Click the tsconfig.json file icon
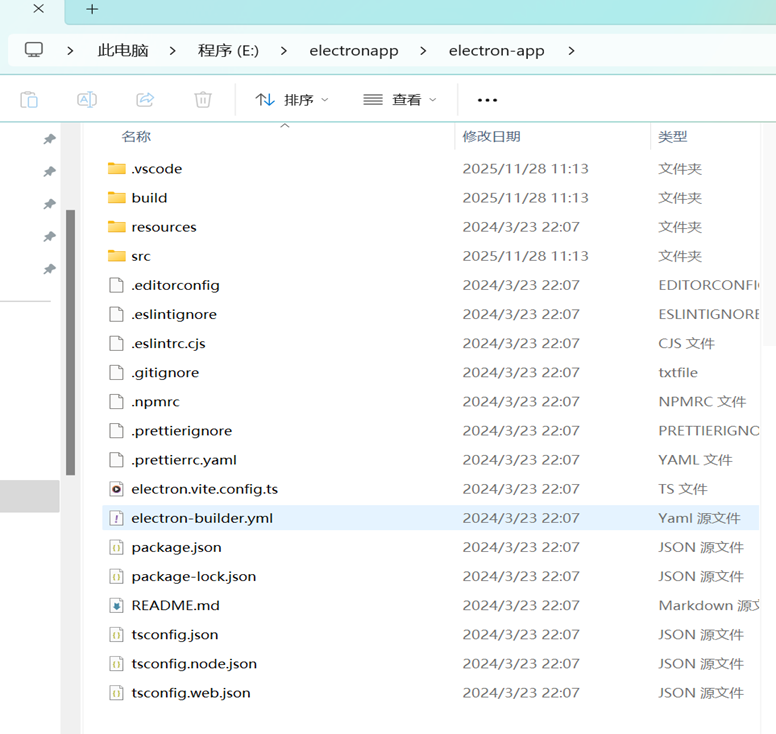Image resolution: width=776 pixels, height=734 pixels. coord(116,635)
